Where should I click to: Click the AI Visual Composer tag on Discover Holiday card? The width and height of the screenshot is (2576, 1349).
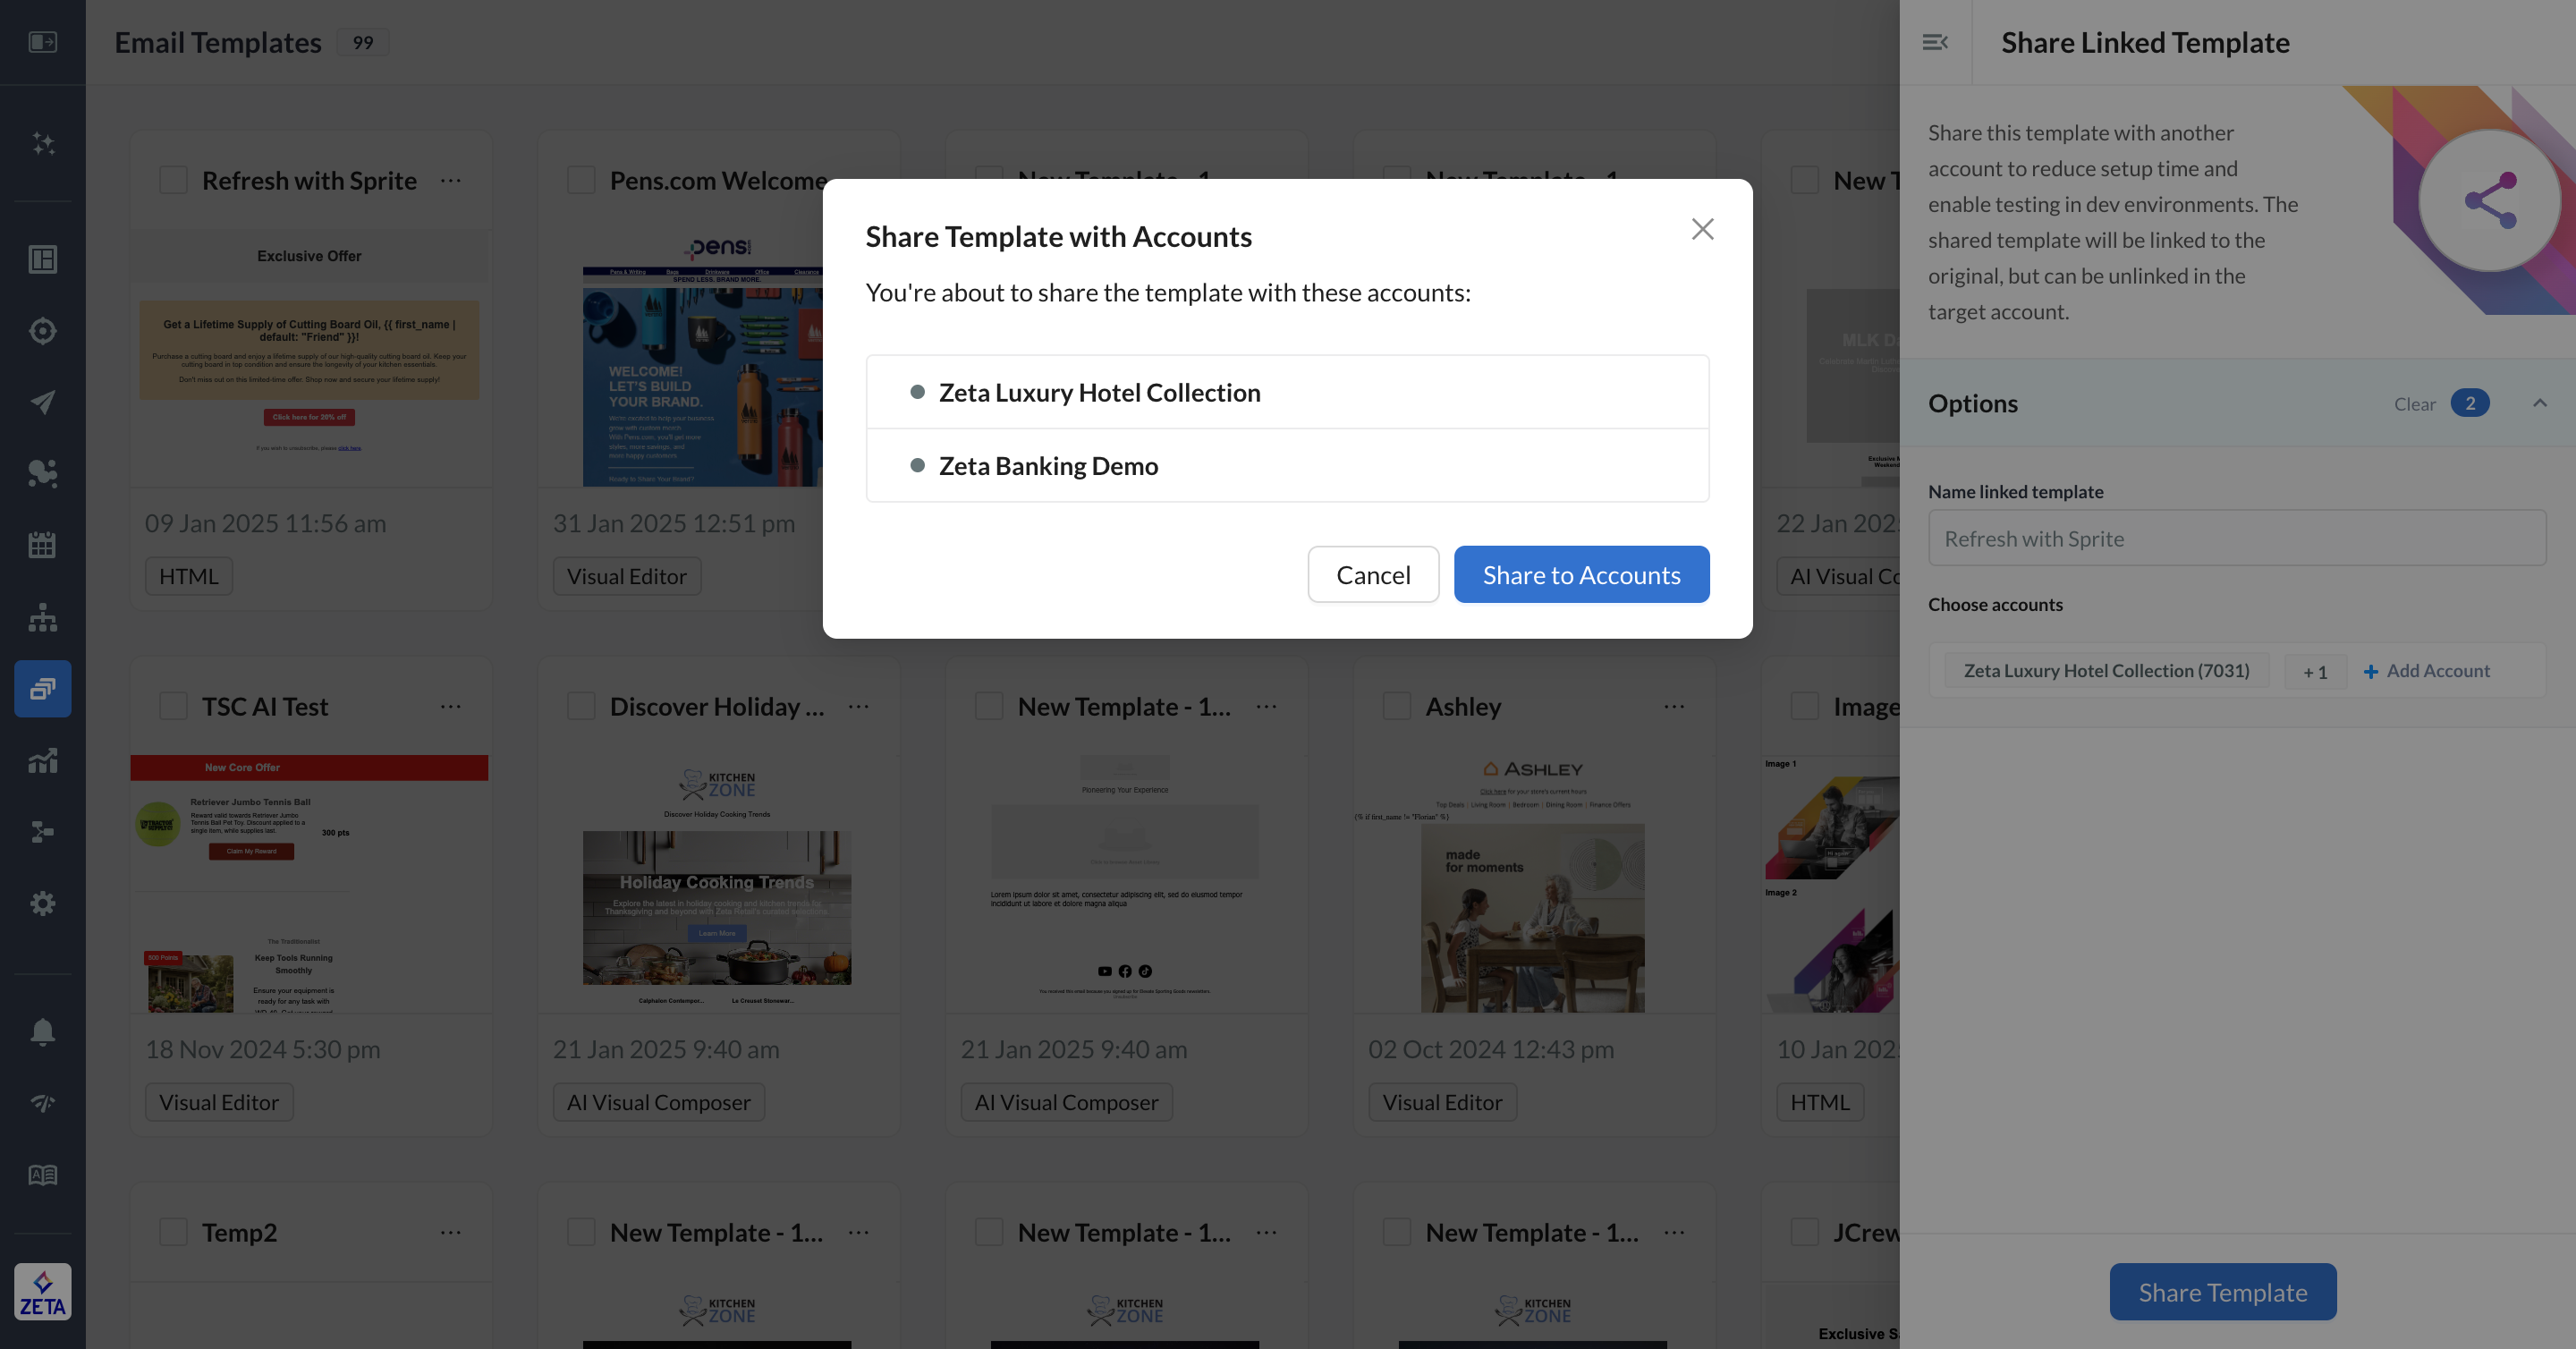point(658,1102)
